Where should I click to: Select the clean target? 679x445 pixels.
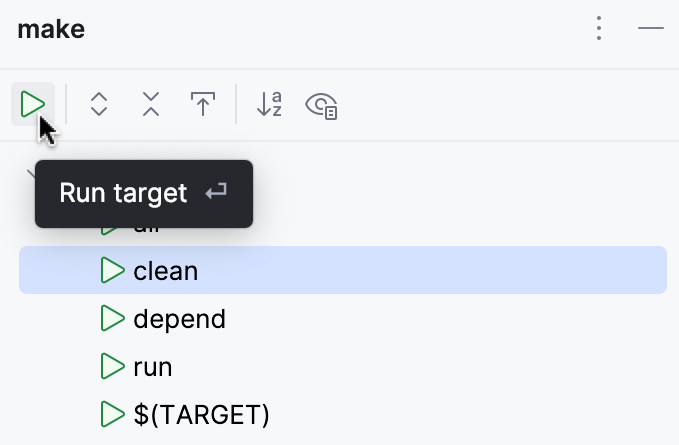(x=166, y=270)
